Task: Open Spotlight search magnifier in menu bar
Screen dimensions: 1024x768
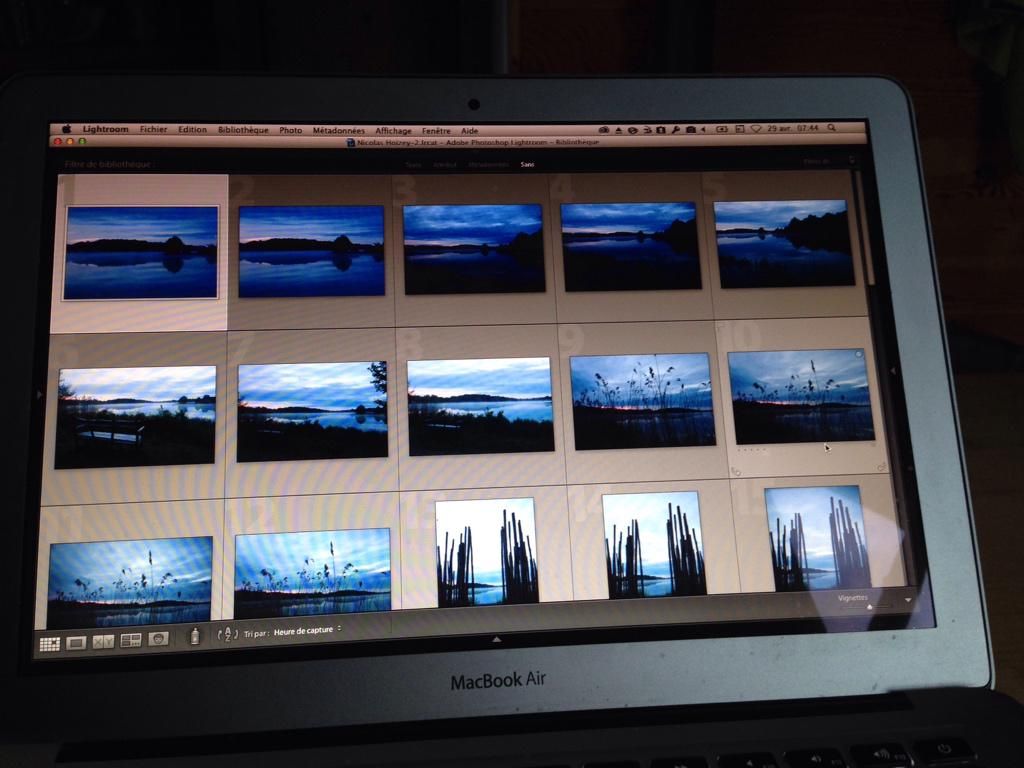Action: pyautogui.click(x=831, y=128)
